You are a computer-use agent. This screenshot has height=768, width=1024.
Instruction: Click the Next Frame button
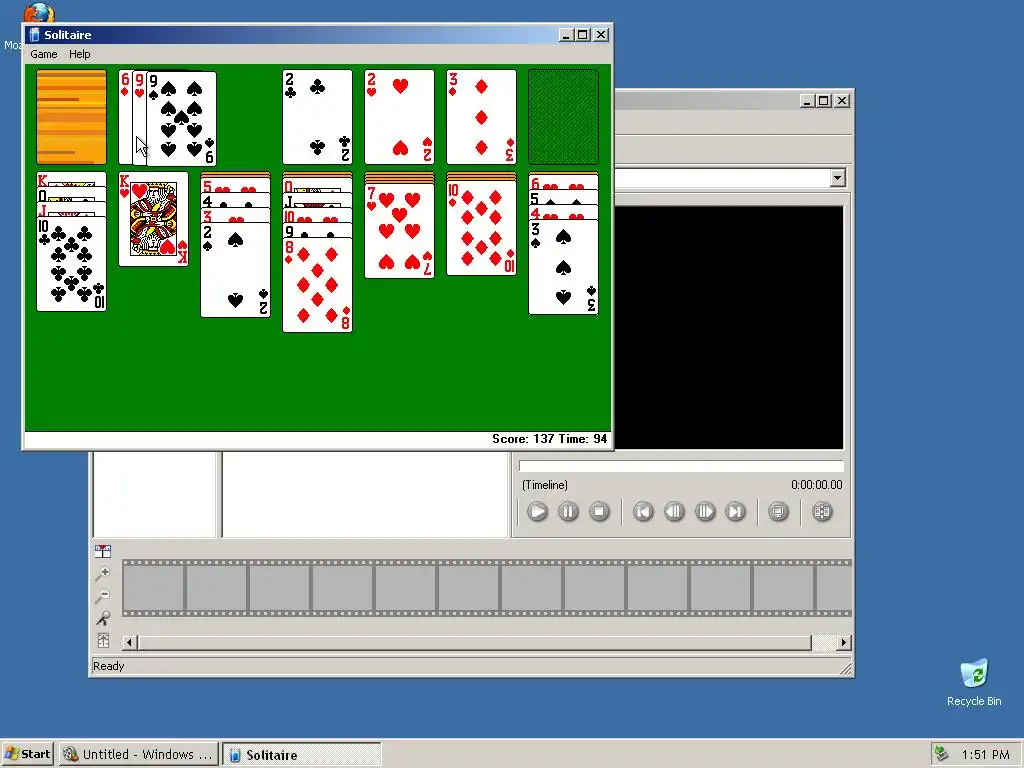[705, 511]
